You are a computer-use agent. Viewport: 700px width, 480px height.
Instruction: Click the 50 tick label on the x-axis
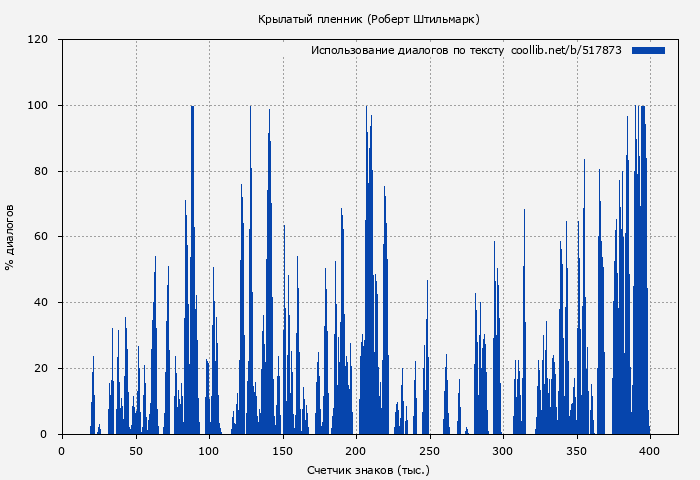(135, 451)
